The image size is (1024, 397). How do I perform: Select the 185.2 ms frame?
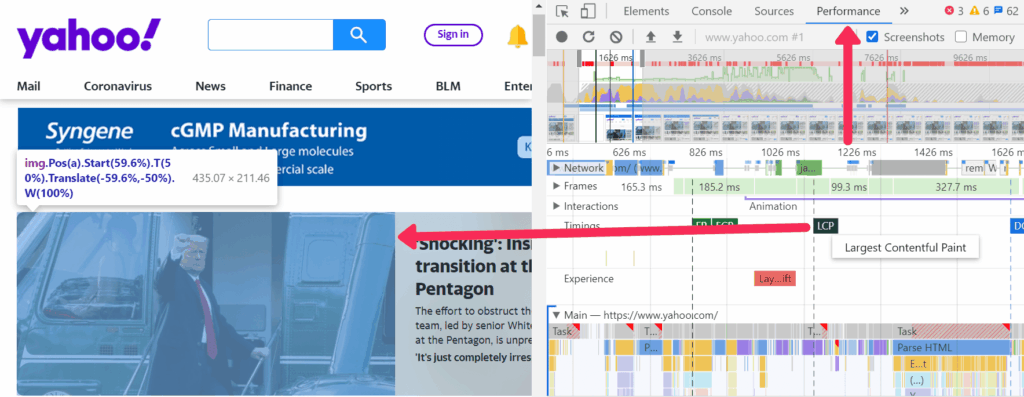(x=719, y=187)
